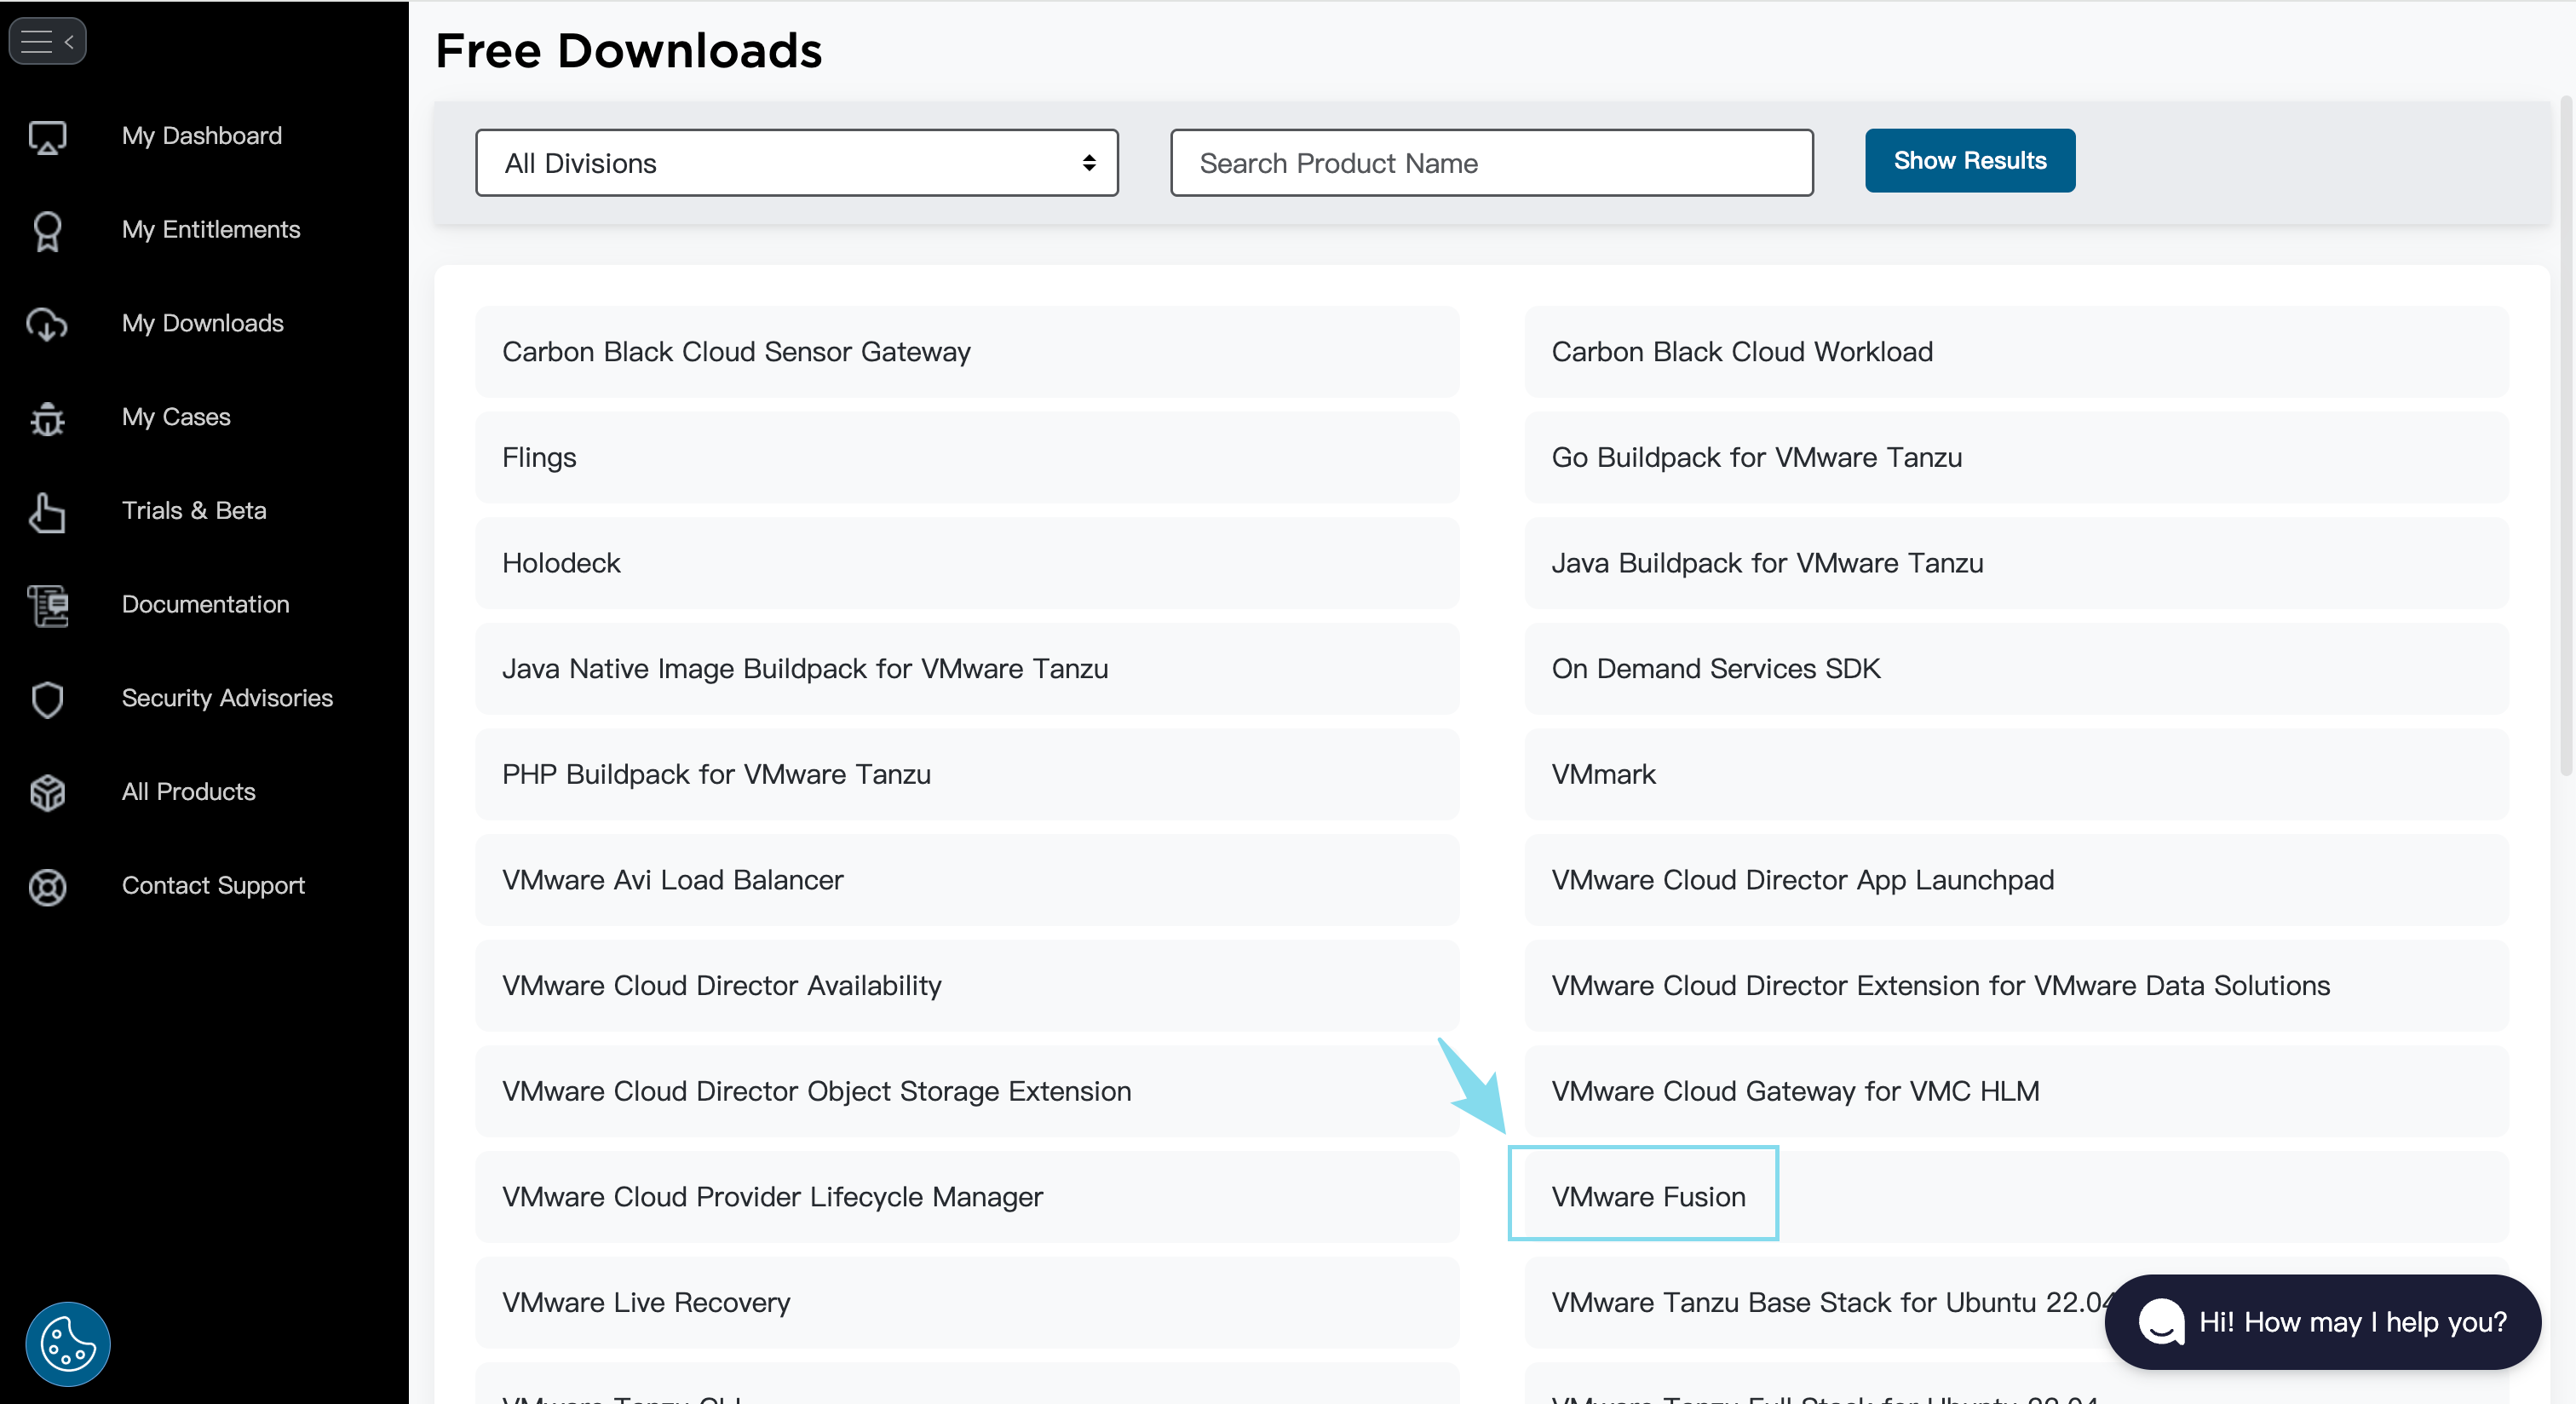Open the help chat 'How may I help you?'
The image size is (2576, 1404).
tap(2322, 1322)
